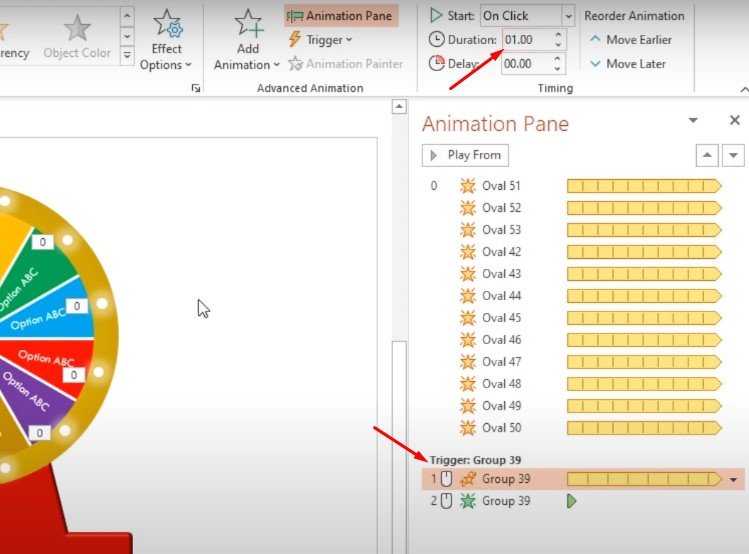The width and height of the screenshot is (749, 554).
Task: Expand the animation gallery More arrow
Action: pos(127,55)
